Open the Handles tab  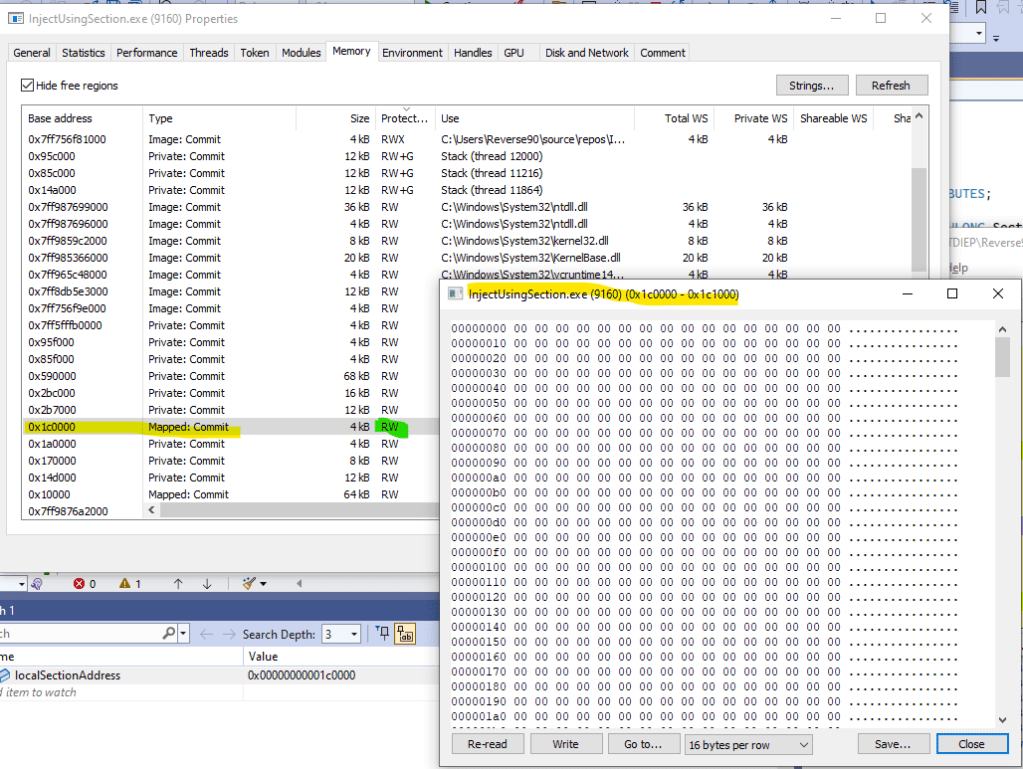pos(472,53)
